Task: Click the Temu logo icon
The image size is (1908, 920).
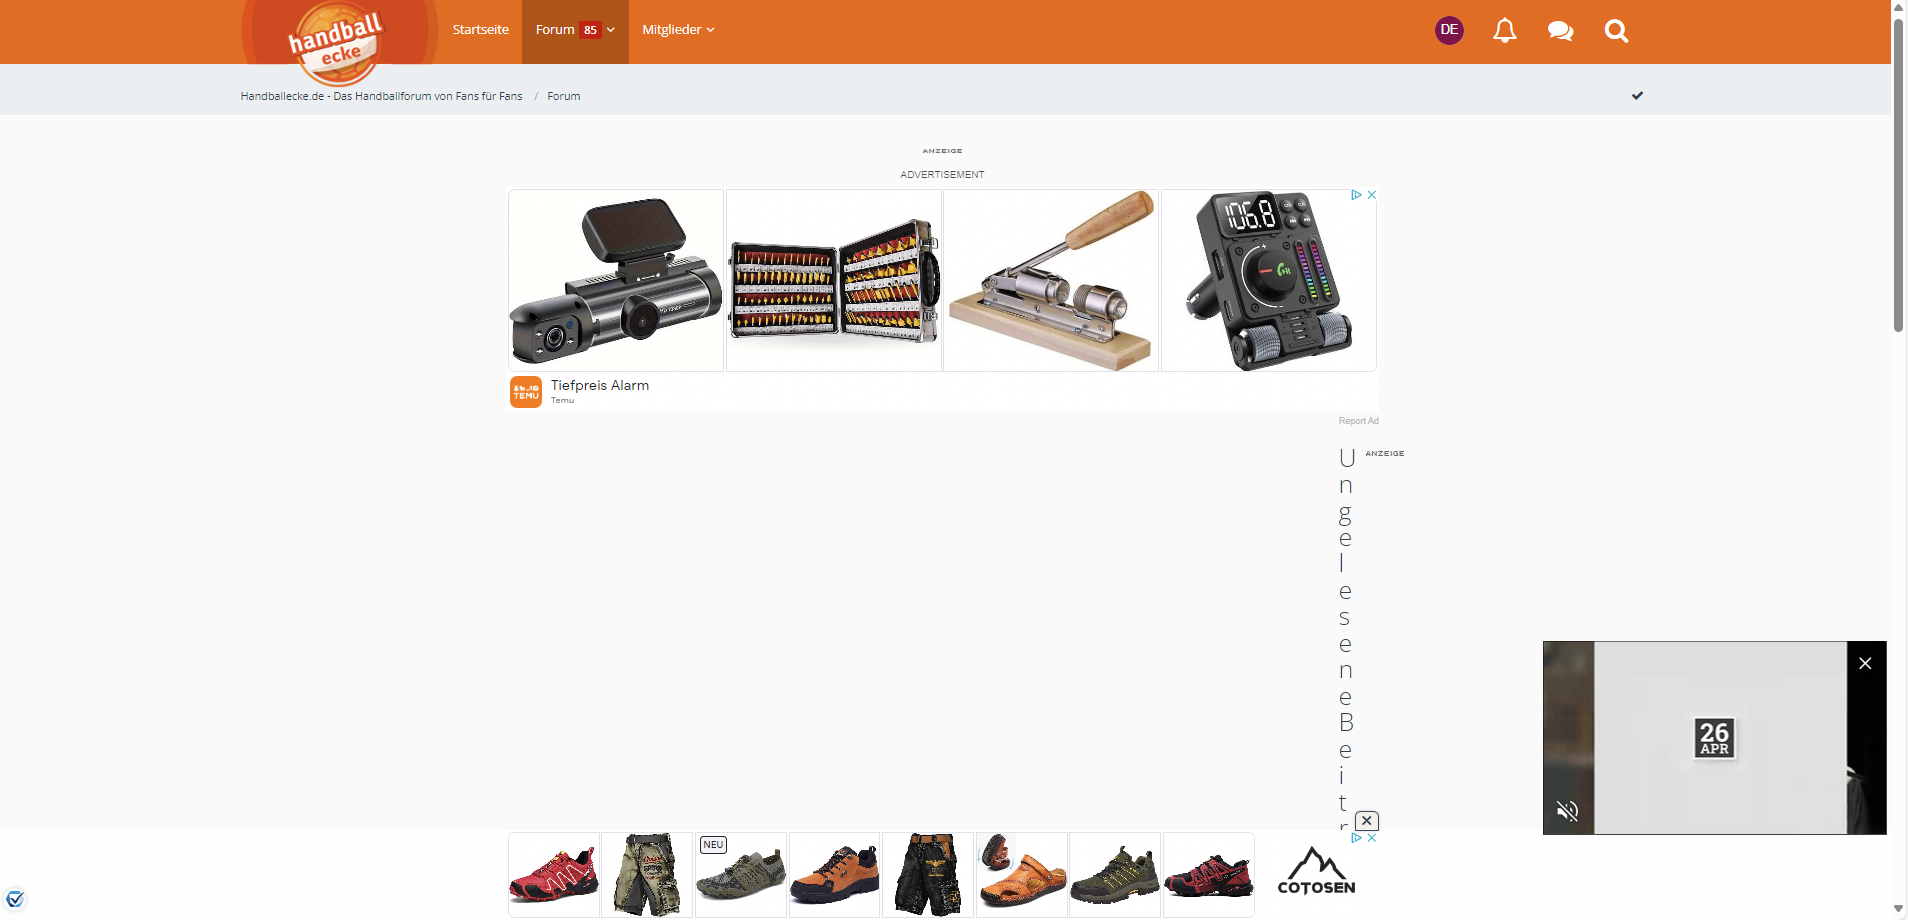Action: pos(526,392)
